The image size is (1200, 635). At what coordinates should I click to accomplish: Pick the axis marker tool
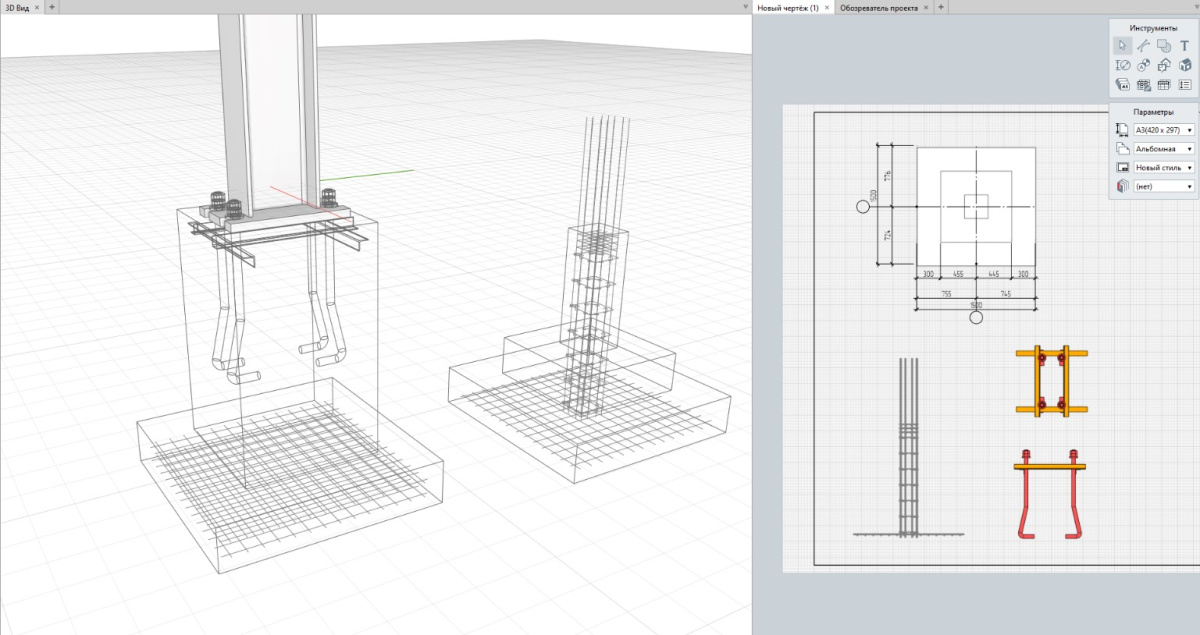click(x=1143, y=66)
